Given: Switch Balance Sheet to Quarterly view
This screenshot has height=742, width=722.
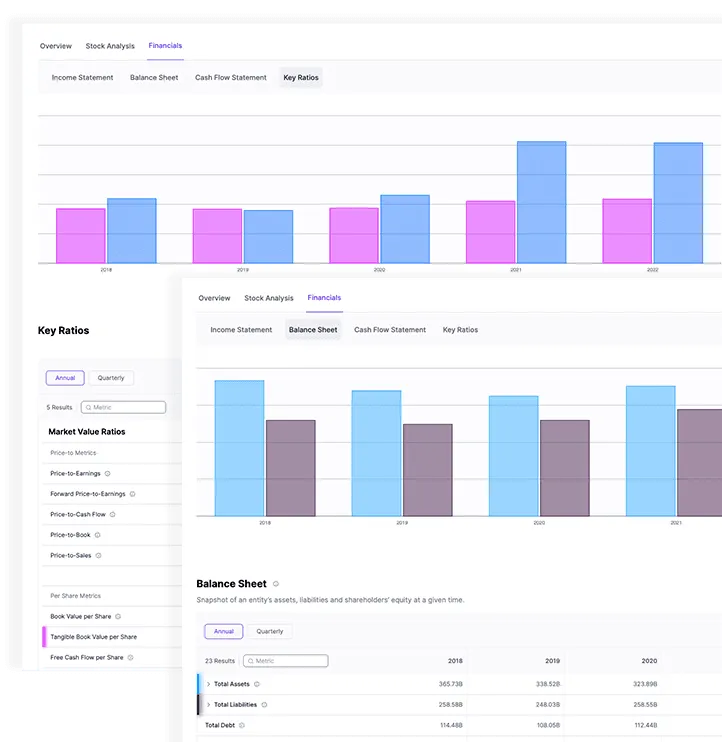Looking at the screenshot, I should coord(270,631).
